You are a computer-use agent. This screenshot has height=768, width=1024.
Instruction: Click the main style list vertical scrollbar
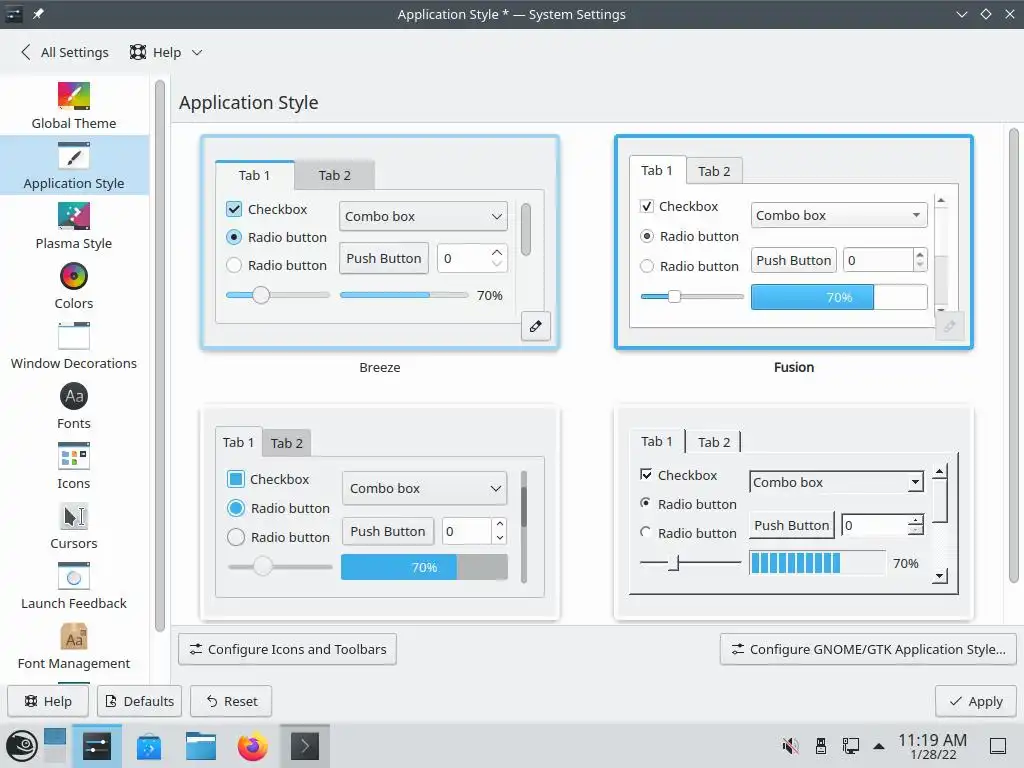(1013, 356)
